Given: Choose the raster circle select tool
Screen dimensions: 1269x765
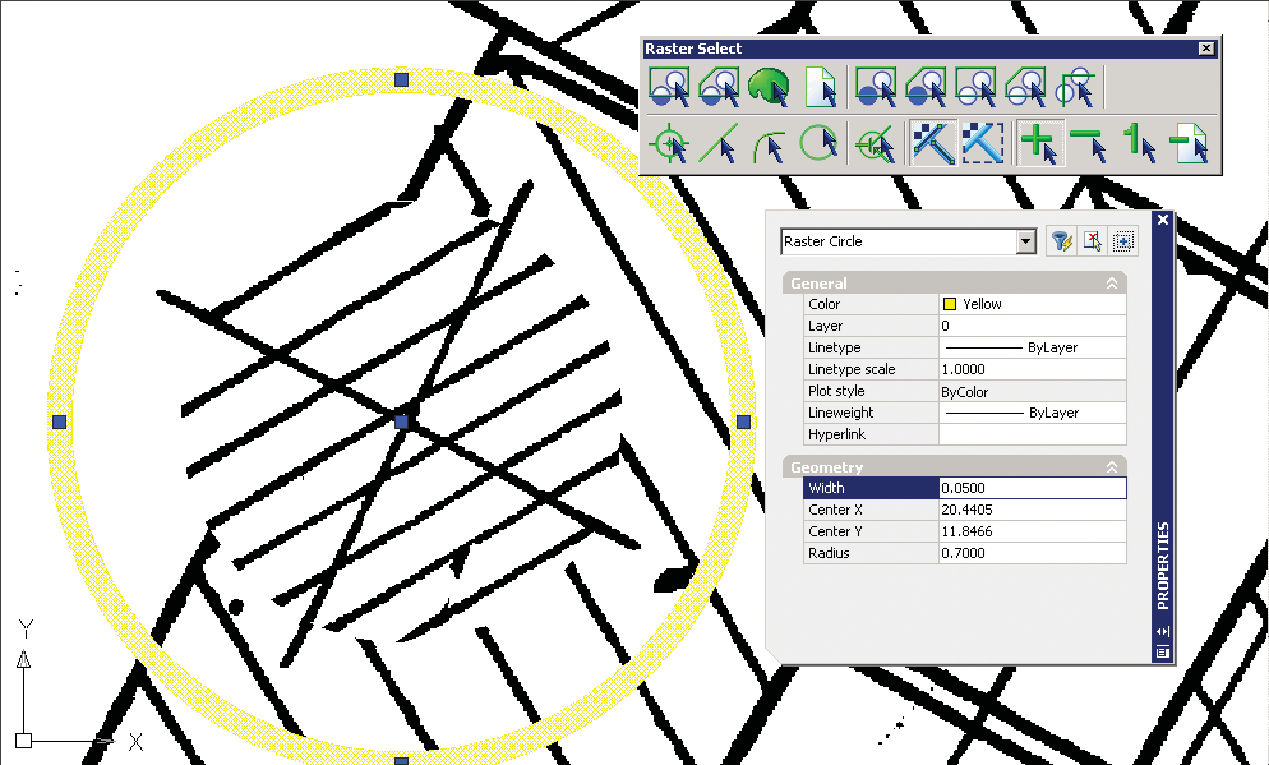Looking at the screenshot, I should point(819,142).
